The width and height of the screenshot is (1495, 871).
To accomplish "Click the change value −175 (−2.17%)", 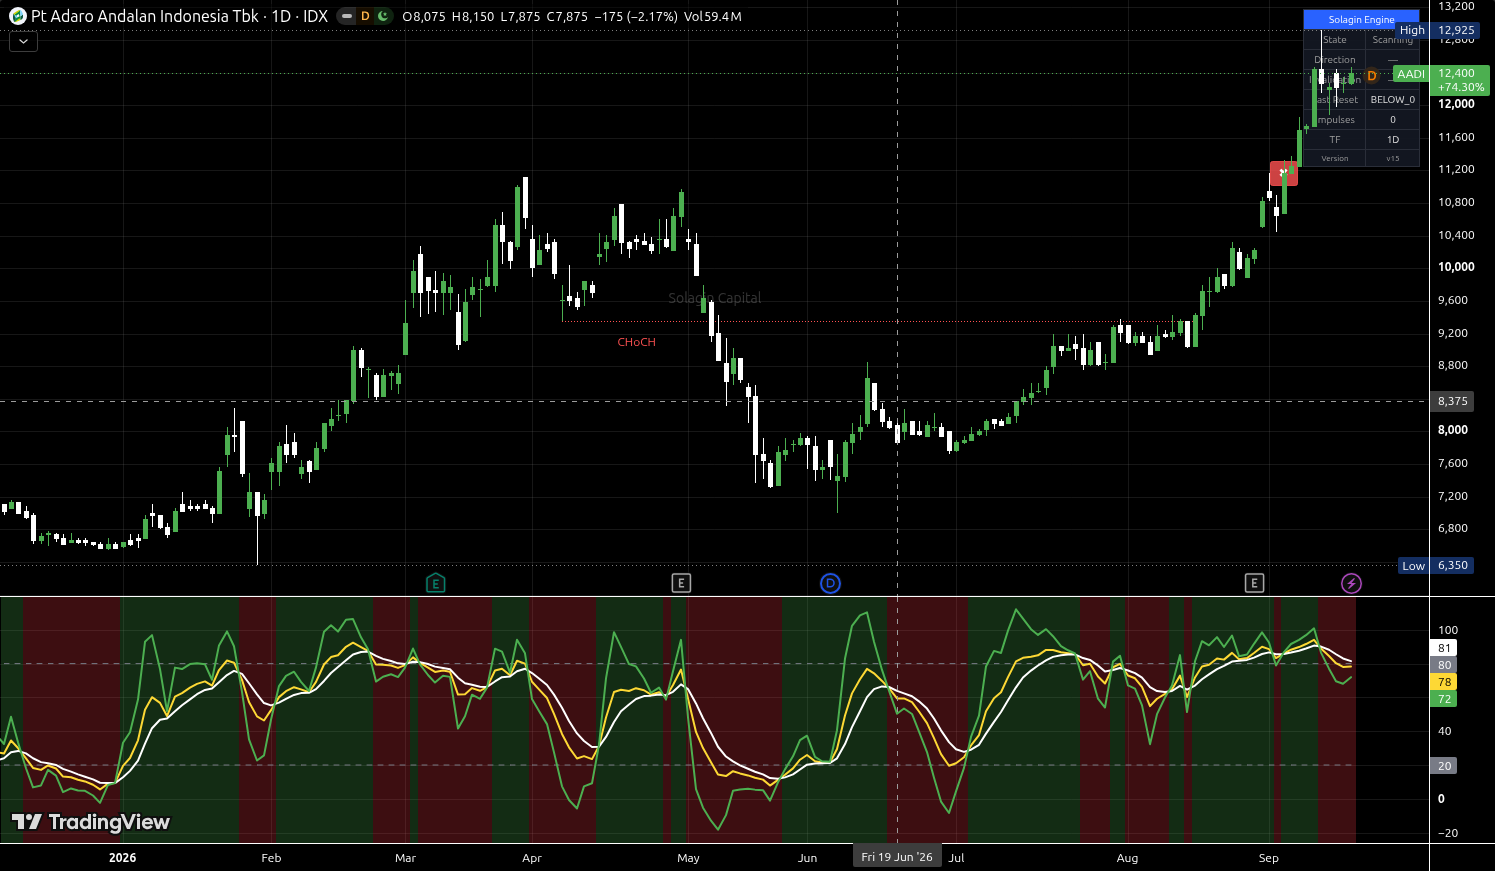I will click(x=634, y=17).
